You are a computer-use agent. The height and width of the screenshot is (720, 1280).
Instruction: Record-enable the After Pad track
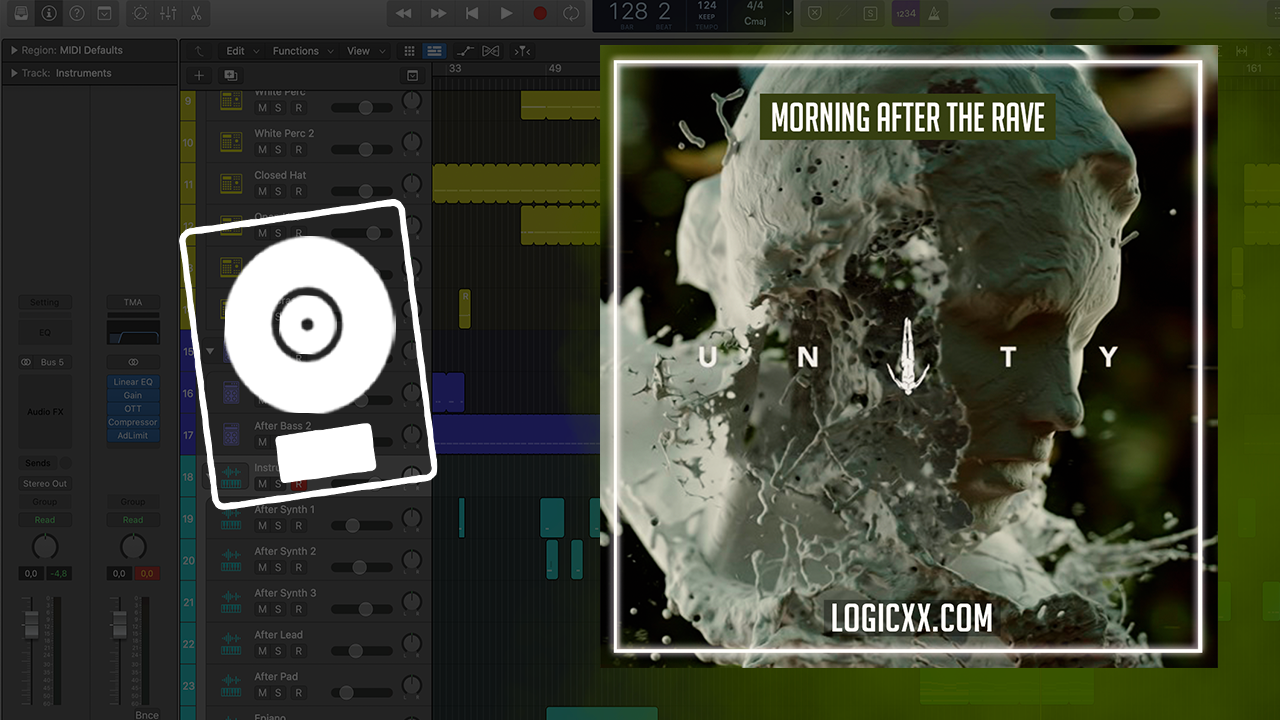pyautogui.click(x=297, y=693)
